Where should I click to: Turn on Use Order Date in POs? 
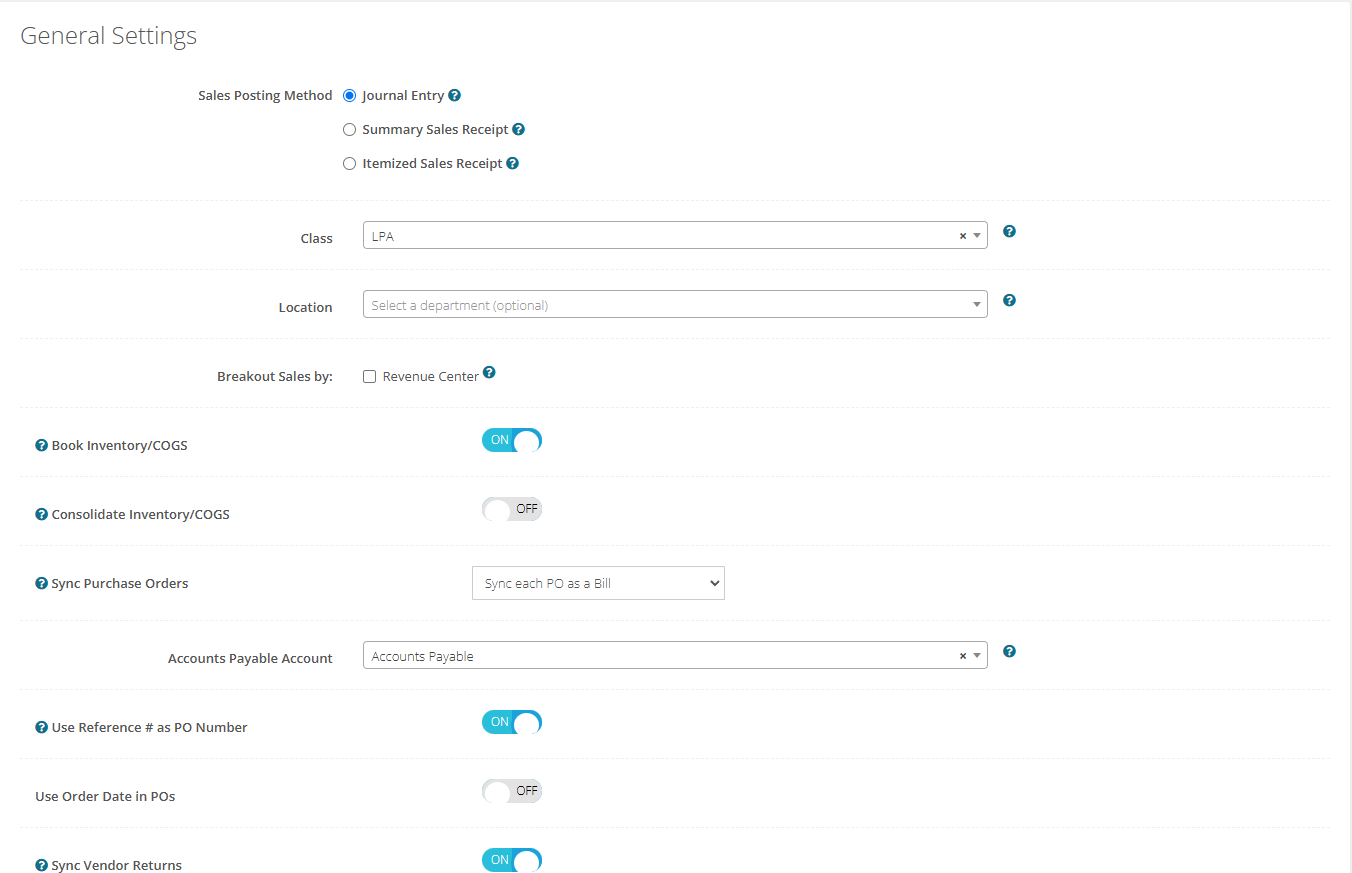tap(512, 791)
